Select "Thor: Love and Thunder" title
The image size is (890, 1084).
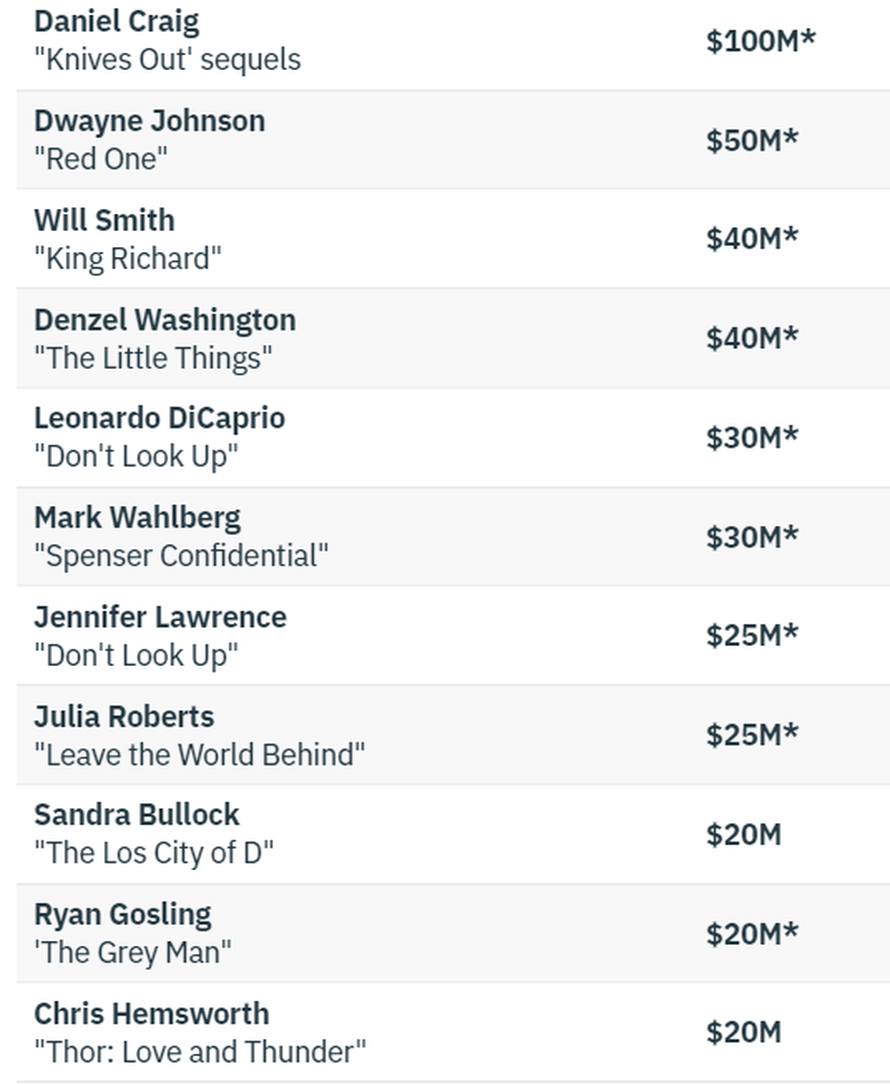tap(200, 1052)
